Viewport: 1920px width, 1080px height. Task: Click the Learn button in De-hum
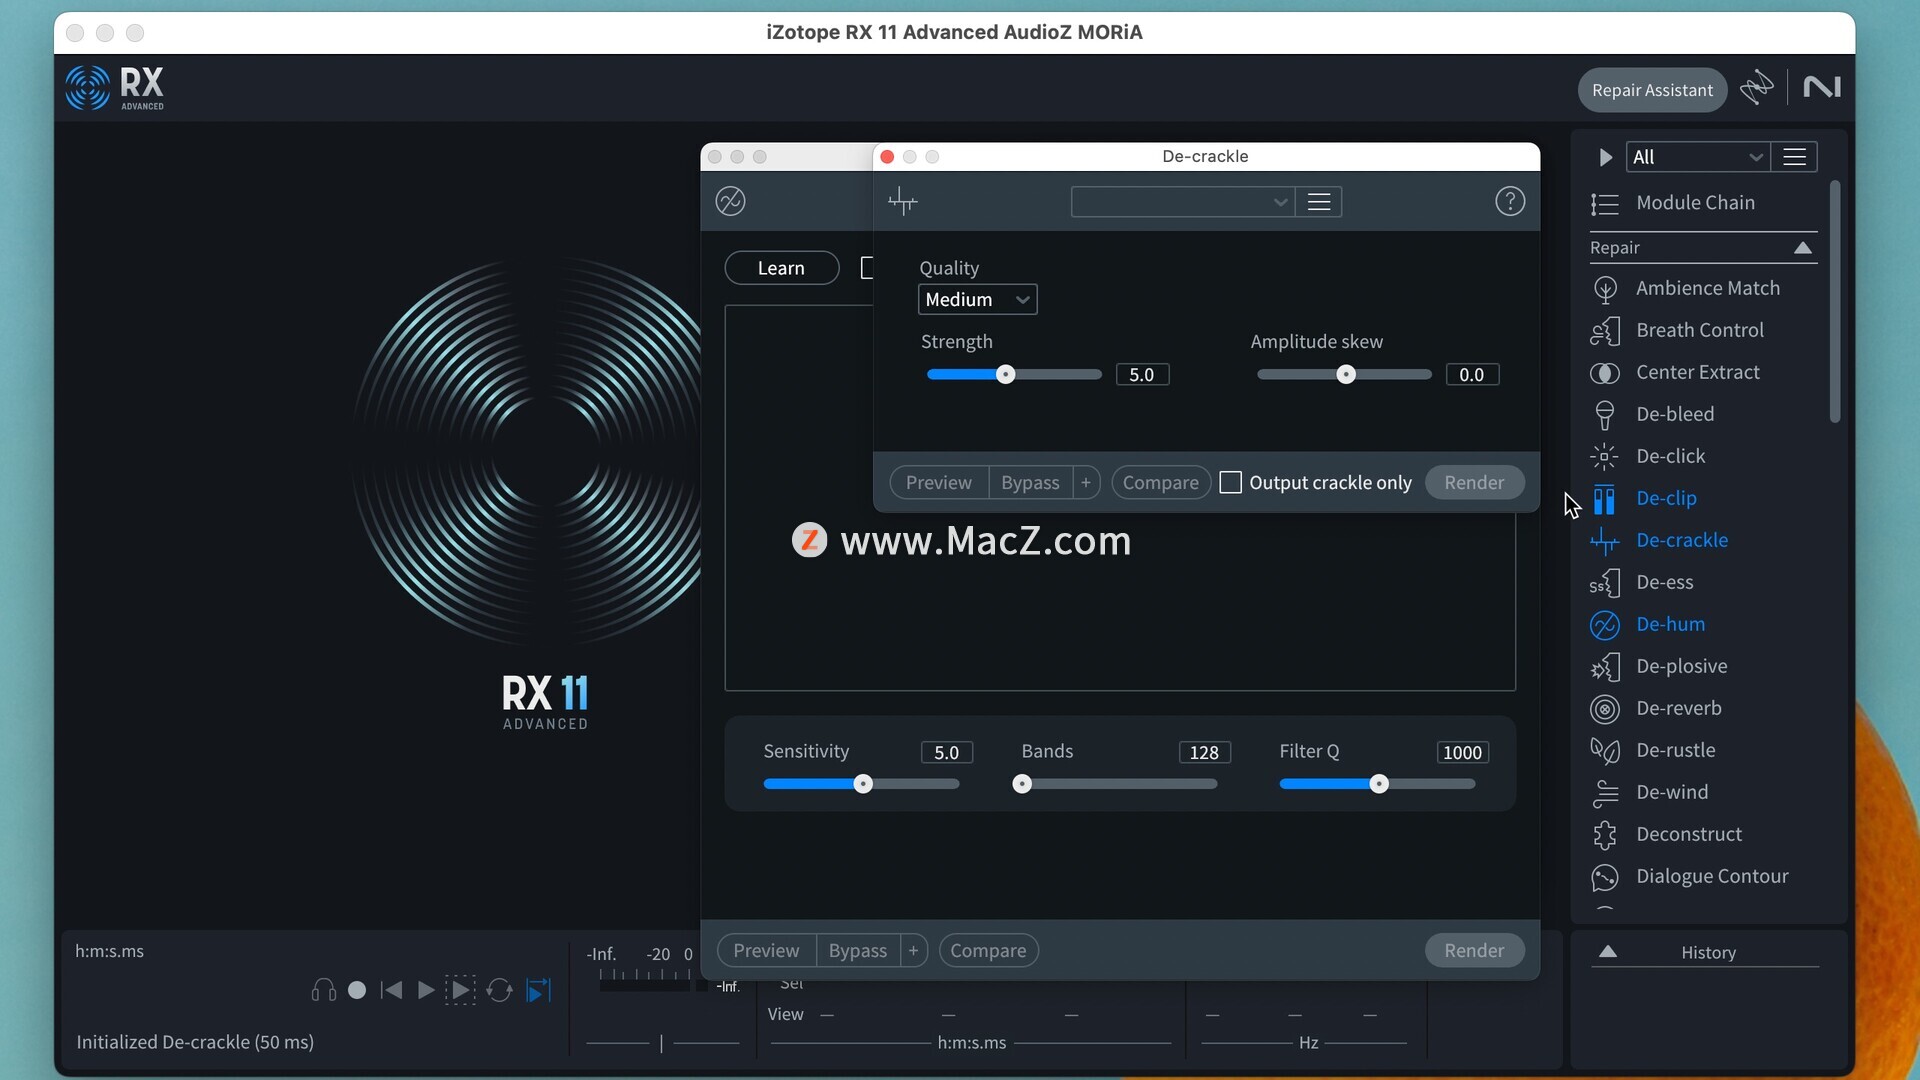pyautogui.click(x=781, y=268)
